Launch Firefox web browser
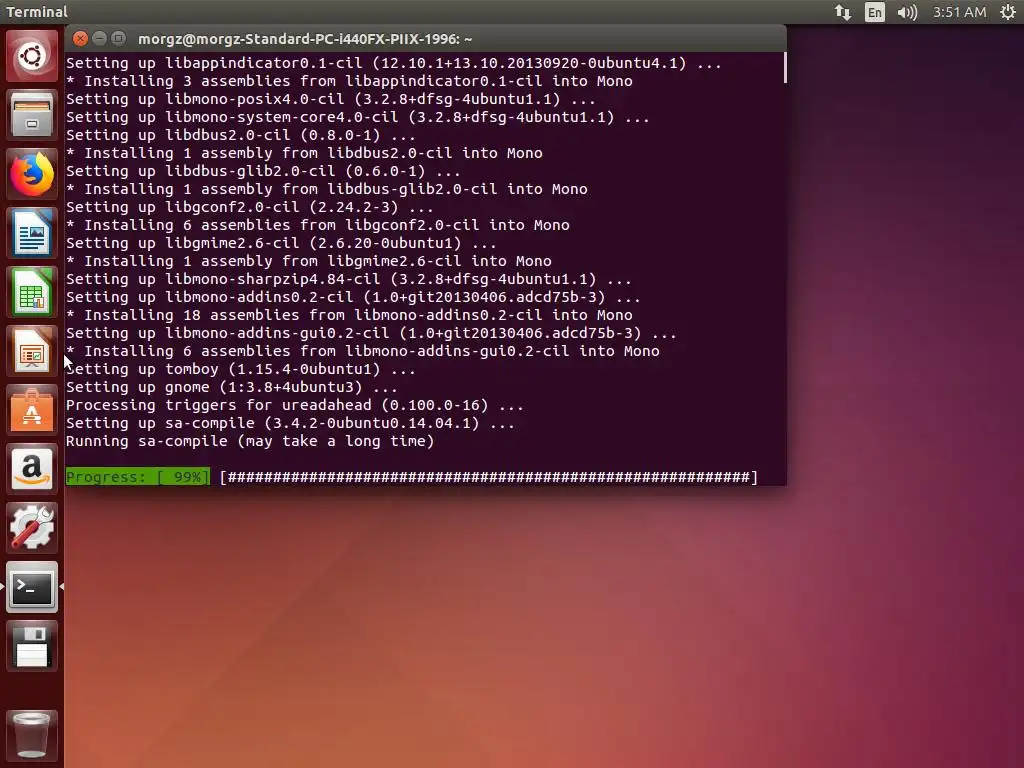This screenshot has height=768, width=1024. pos(31,174)
